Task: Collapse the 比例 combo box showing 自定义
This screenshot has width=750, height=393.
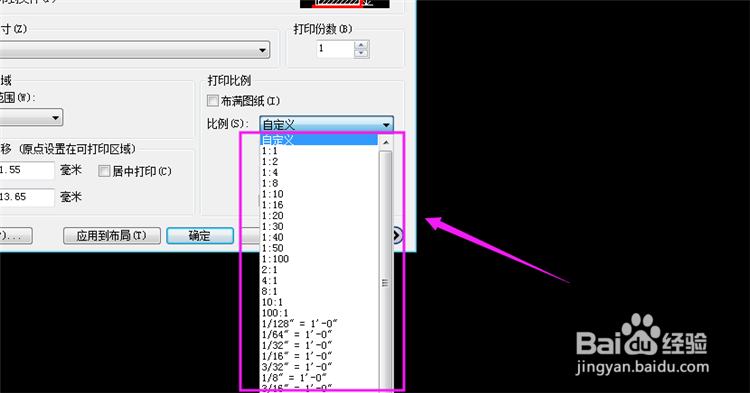Action: 327,125
